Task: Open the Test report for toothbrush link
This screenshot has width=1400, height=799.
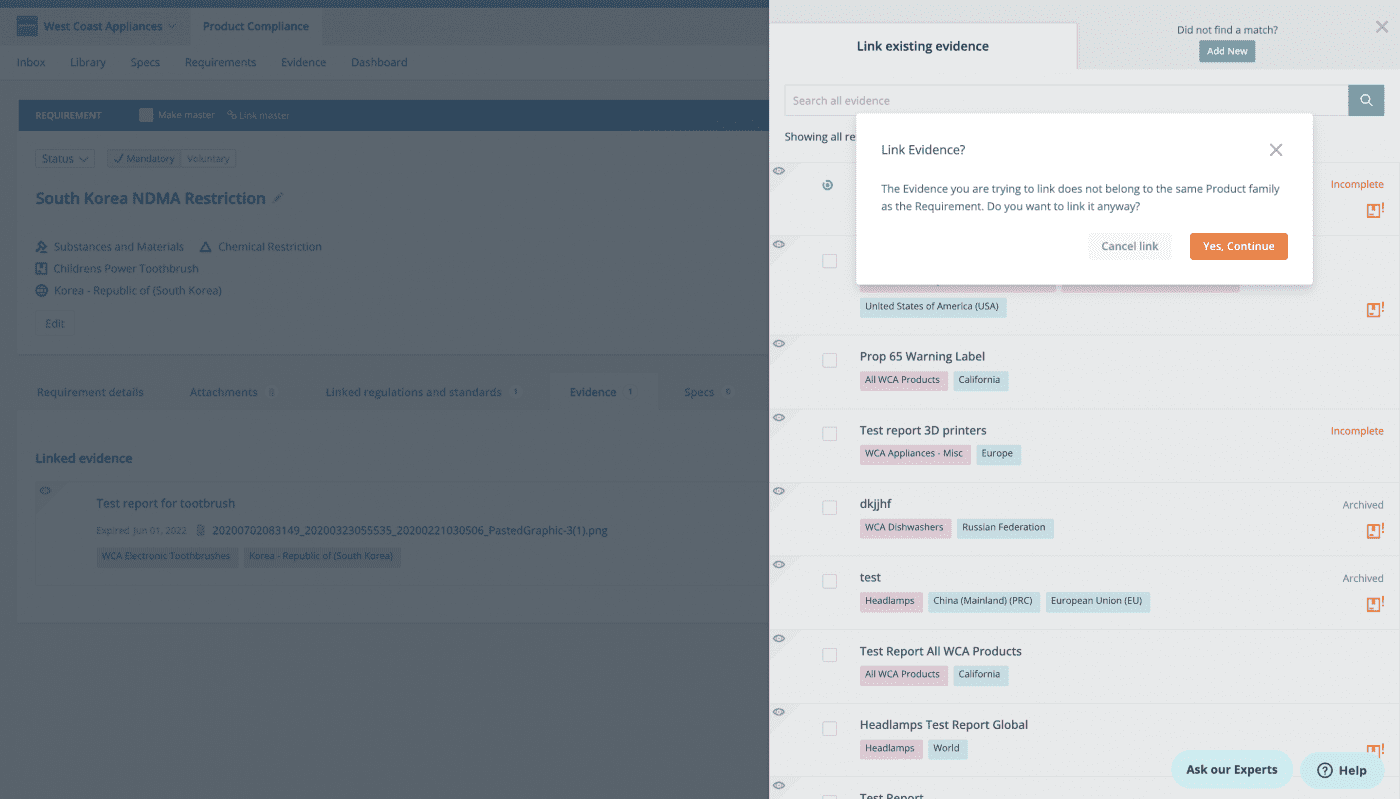Action: coord(166,503)
